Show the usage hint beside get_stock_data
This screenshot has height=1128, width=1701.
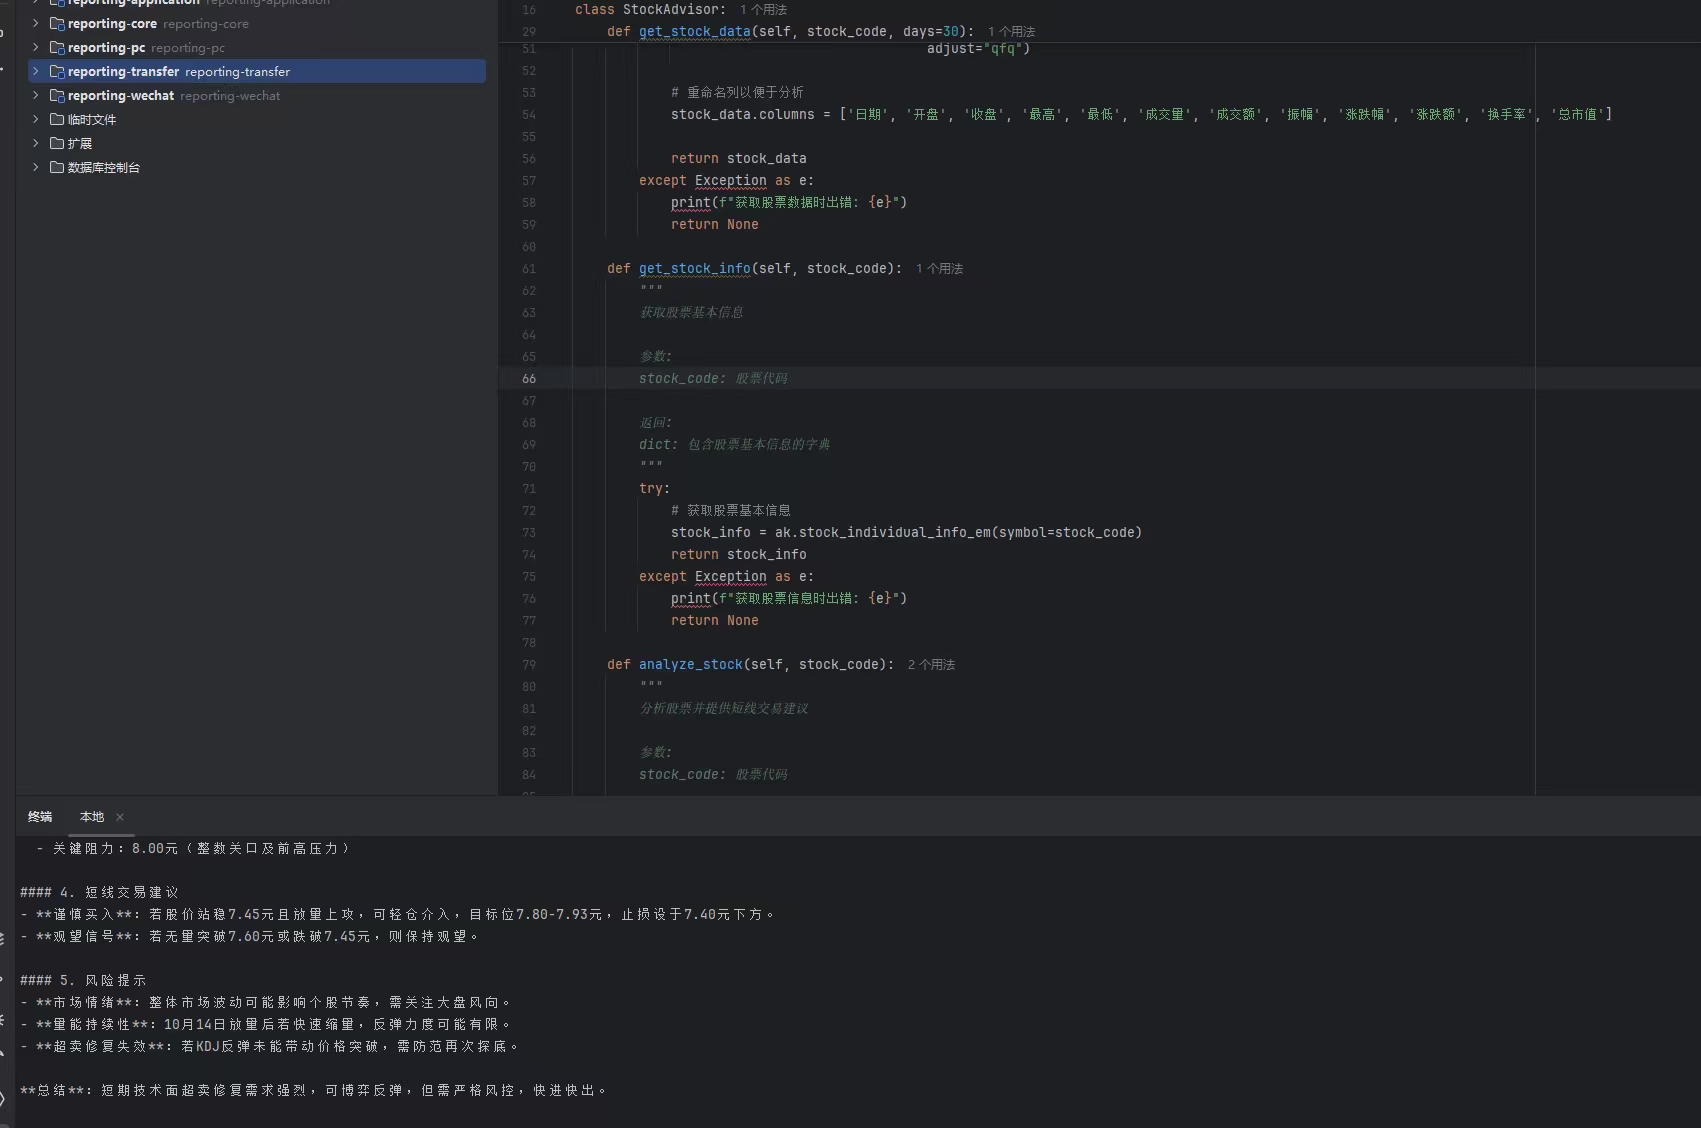1012,32
